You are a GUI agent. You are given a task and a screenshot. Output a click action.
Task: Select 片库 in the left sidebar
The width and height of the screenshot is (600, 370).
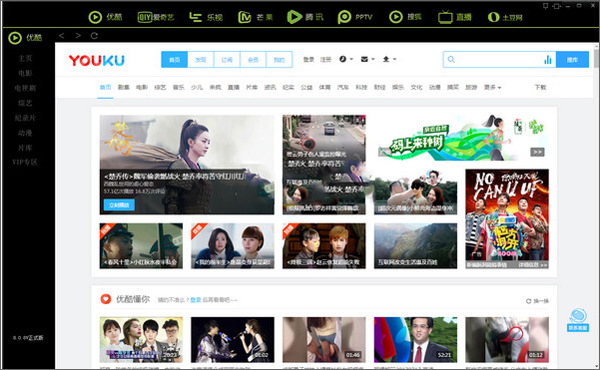click(x=25, y=148)
